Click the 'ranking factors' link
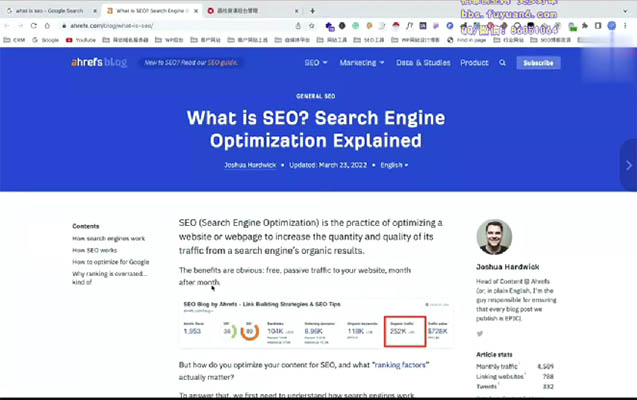Image resolution: width=637 pixels, height=400 pixels. 400,366
